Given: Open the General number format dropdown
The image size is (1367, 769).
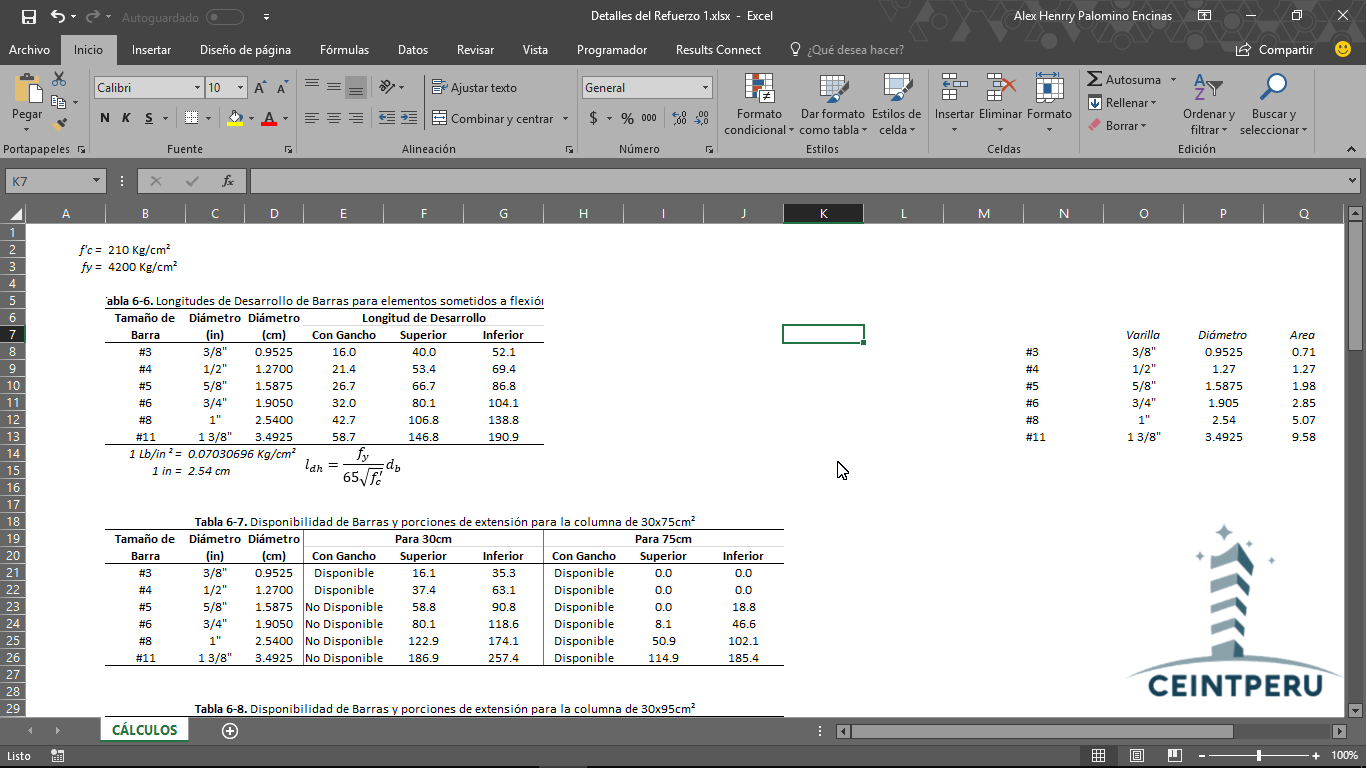Looking at the screenshot, I should [705, 88].
